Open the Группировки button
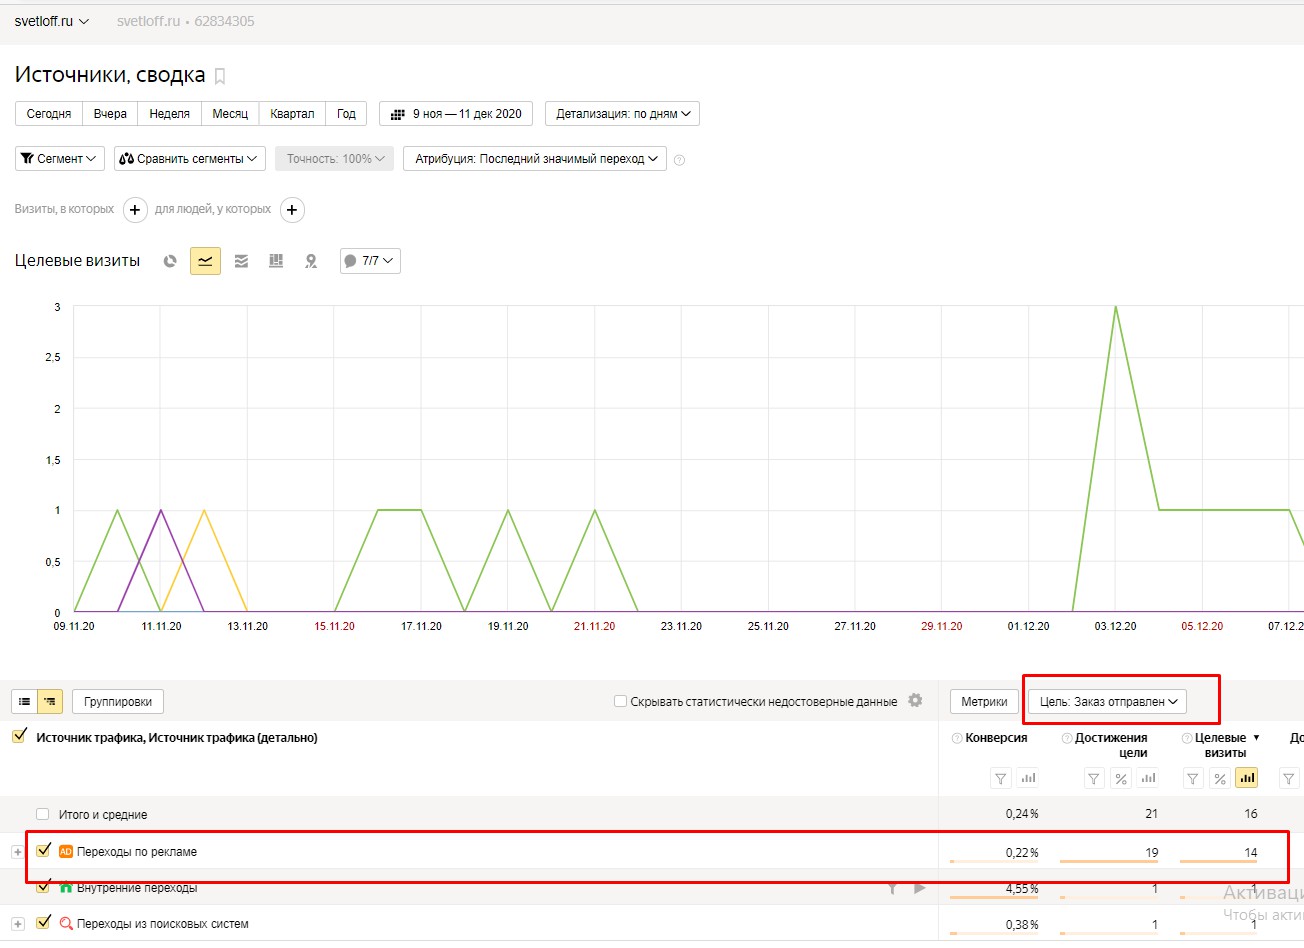Viewport: 1304px width, 948px height. pyautogui.click(x=118, y=702)
